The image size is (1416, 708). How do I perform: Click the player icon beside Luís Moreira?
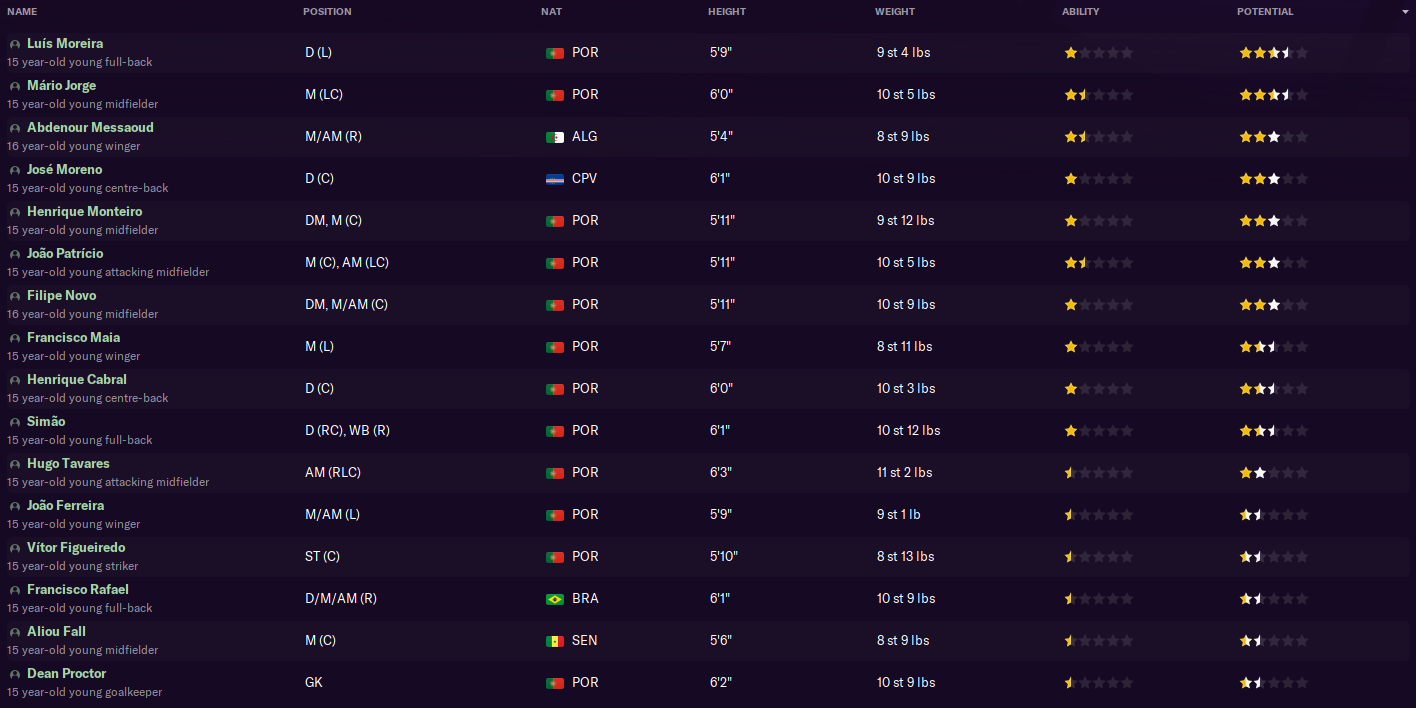[x=15, y=45]
